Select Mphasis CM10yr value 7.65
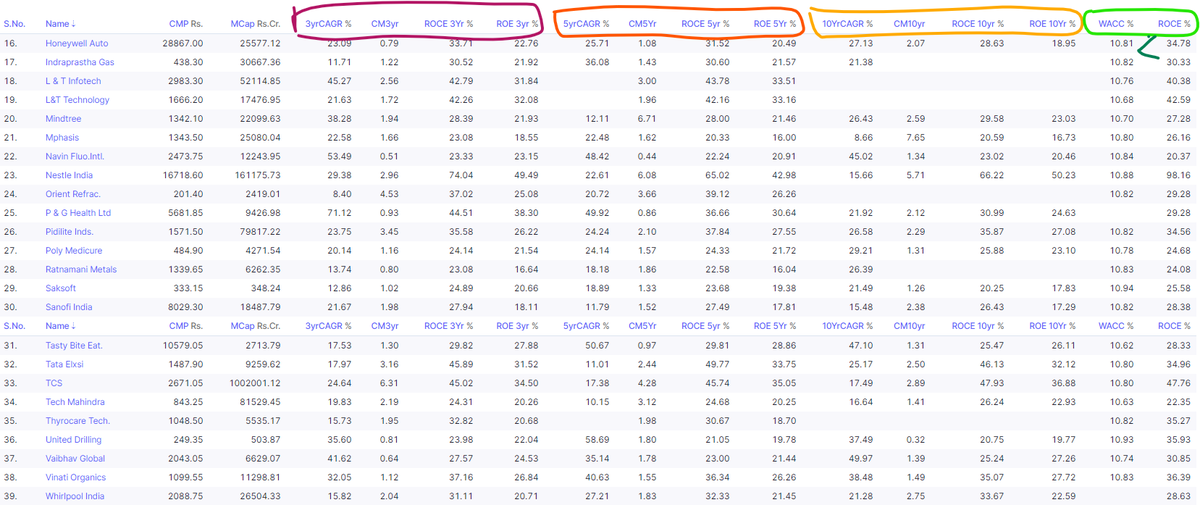This screenshot has height=505, width=1200. [916, 138]
